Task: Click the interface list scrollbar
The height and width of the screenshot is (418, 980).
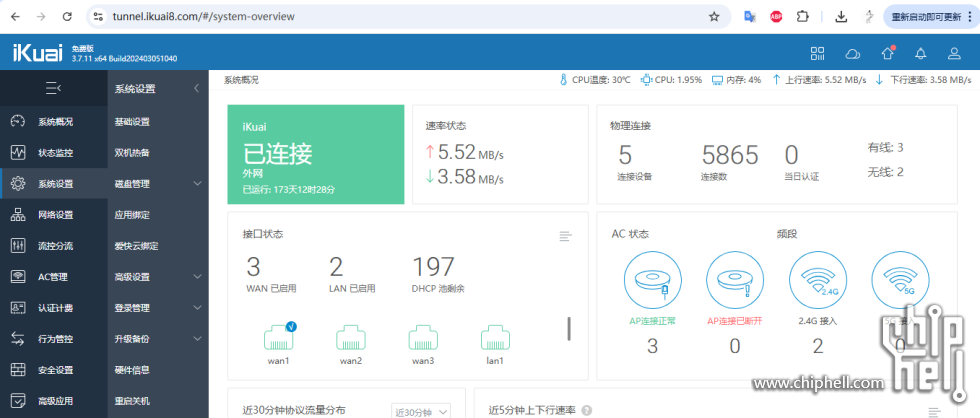Action: coord(569,329)
